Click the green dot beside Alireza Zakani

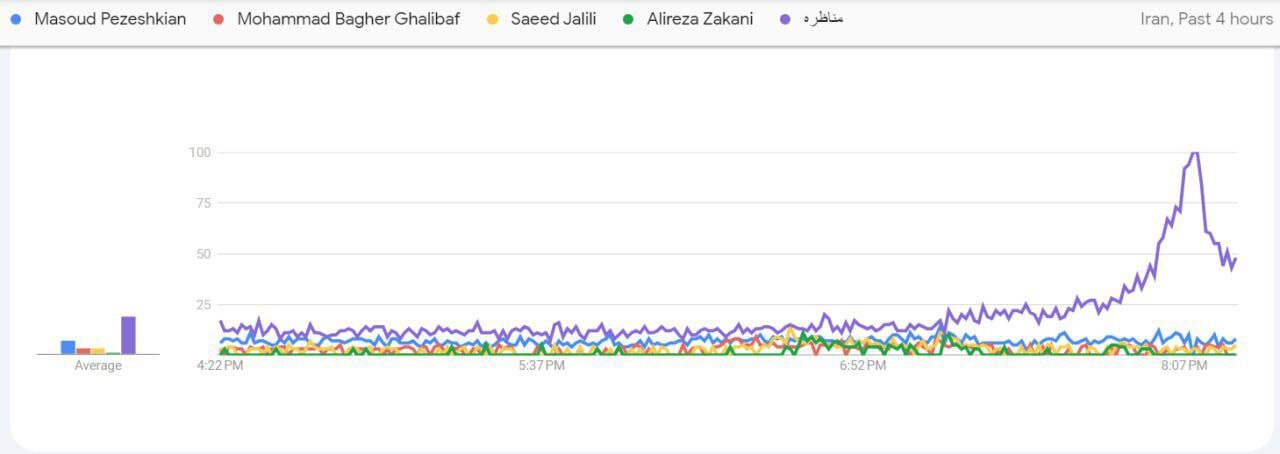point(628,19)
